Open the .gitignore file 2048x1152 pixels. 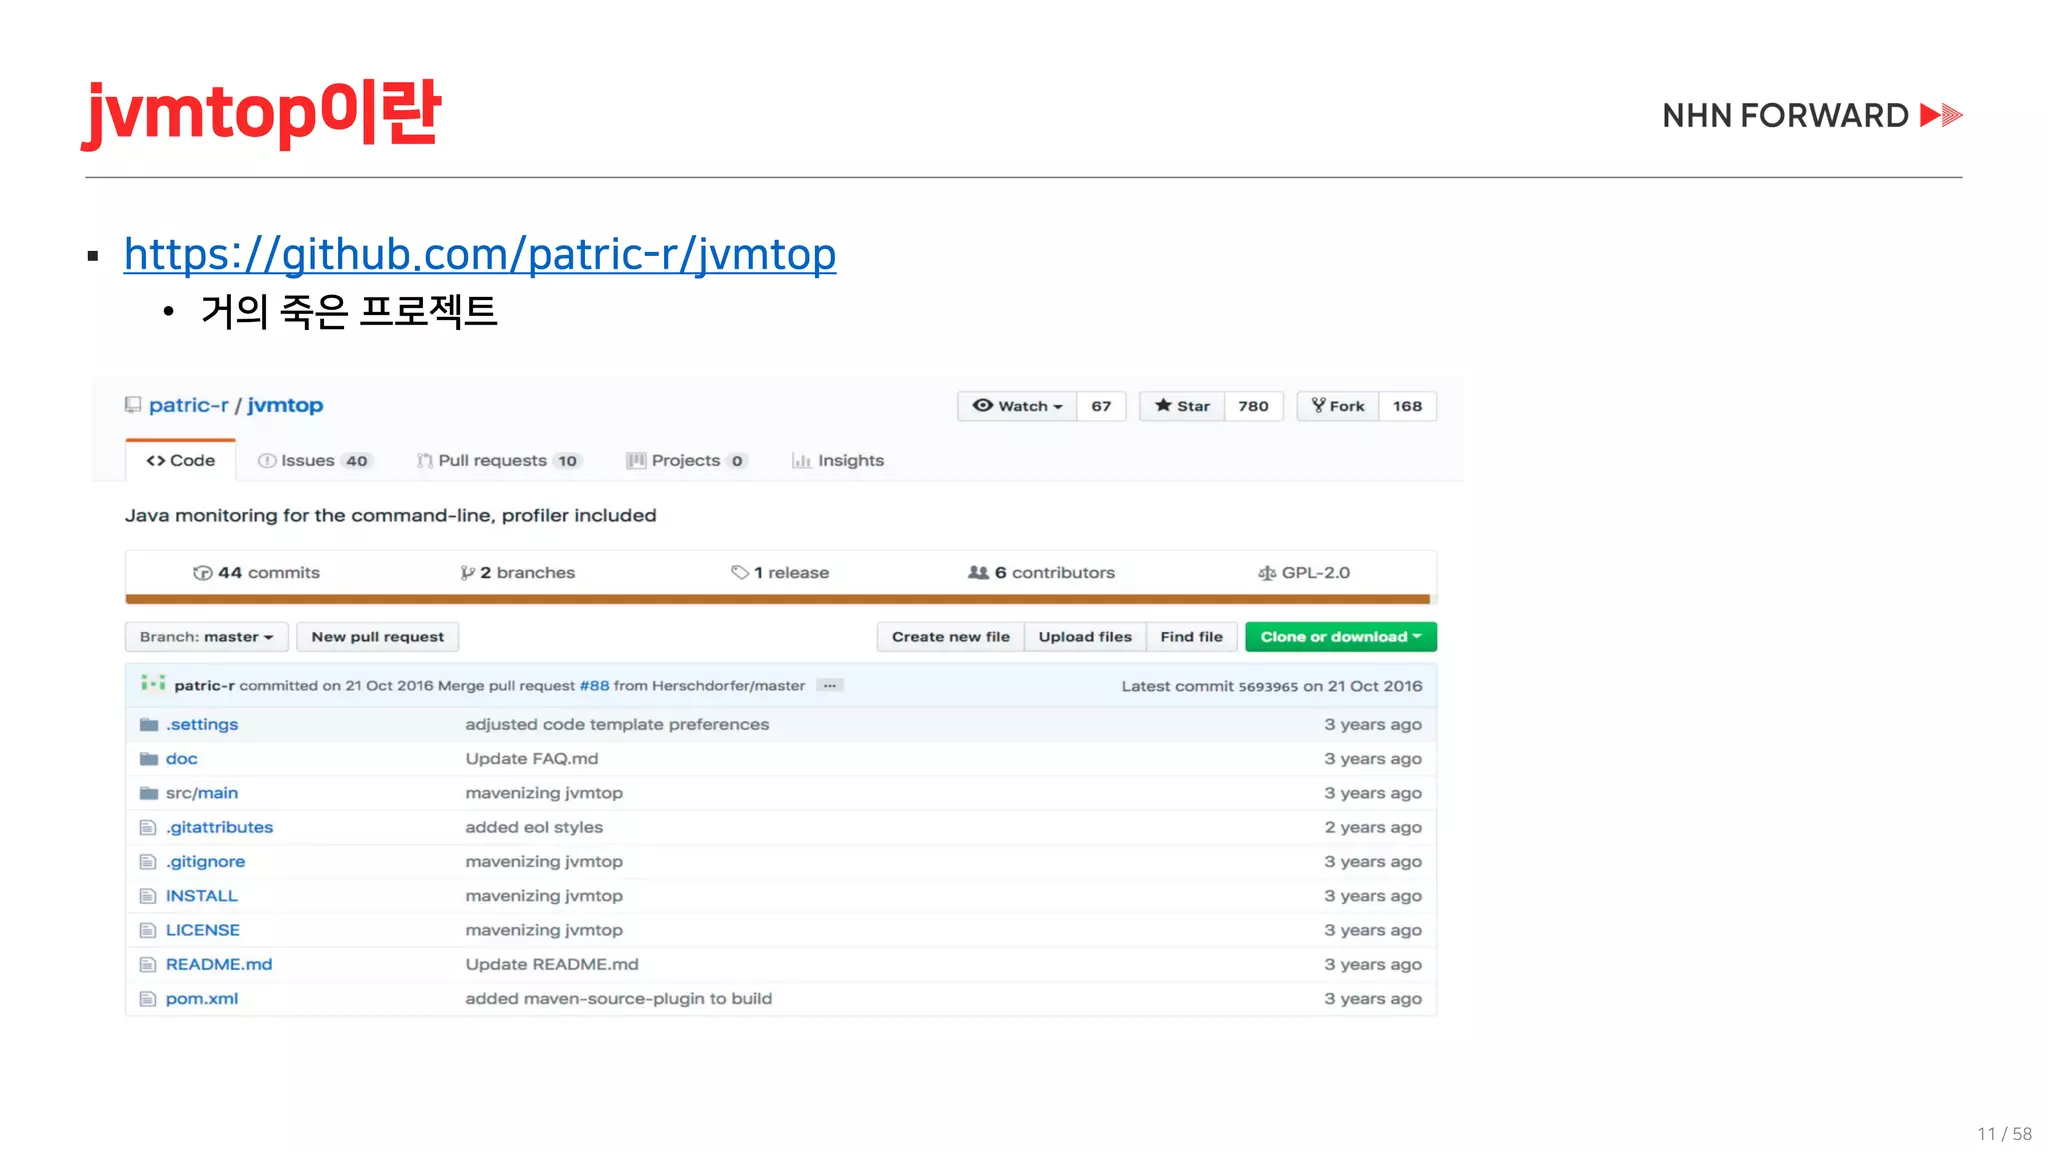coord(205,861)
